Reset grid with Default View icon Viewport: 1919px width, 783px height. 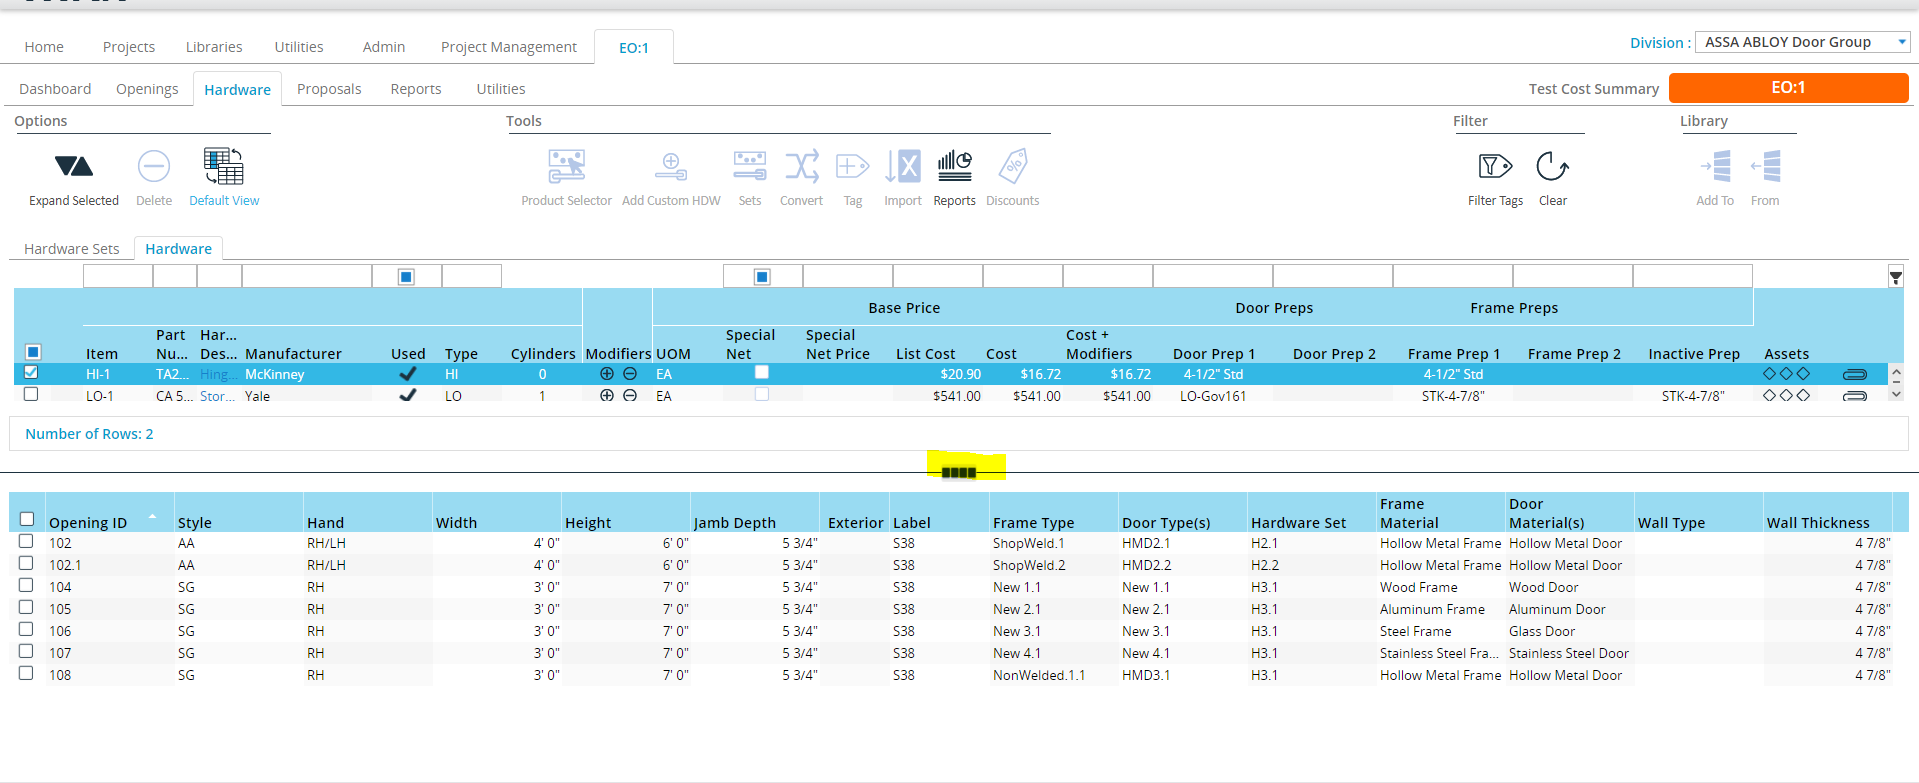tap(223, 167)
